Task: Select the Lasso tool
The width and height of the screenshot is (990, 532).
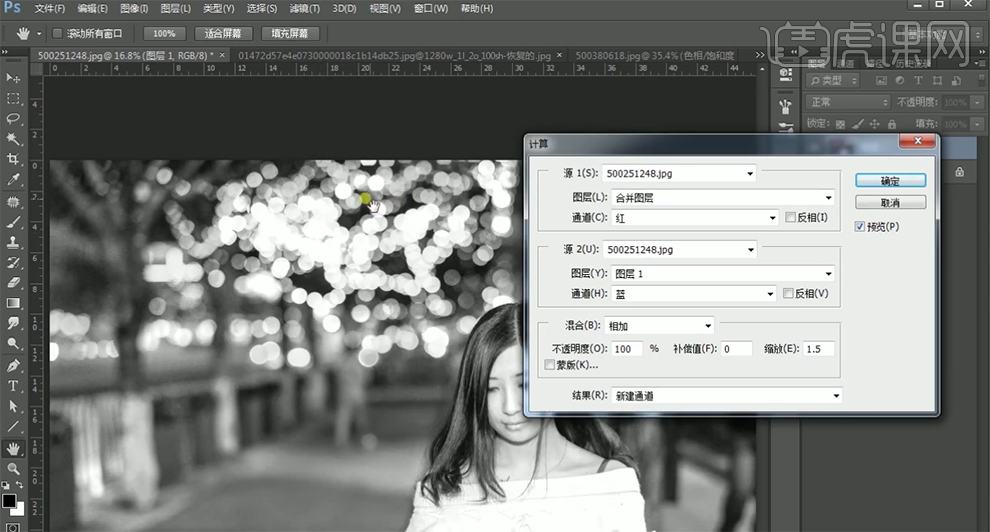Action: (13, 119)
